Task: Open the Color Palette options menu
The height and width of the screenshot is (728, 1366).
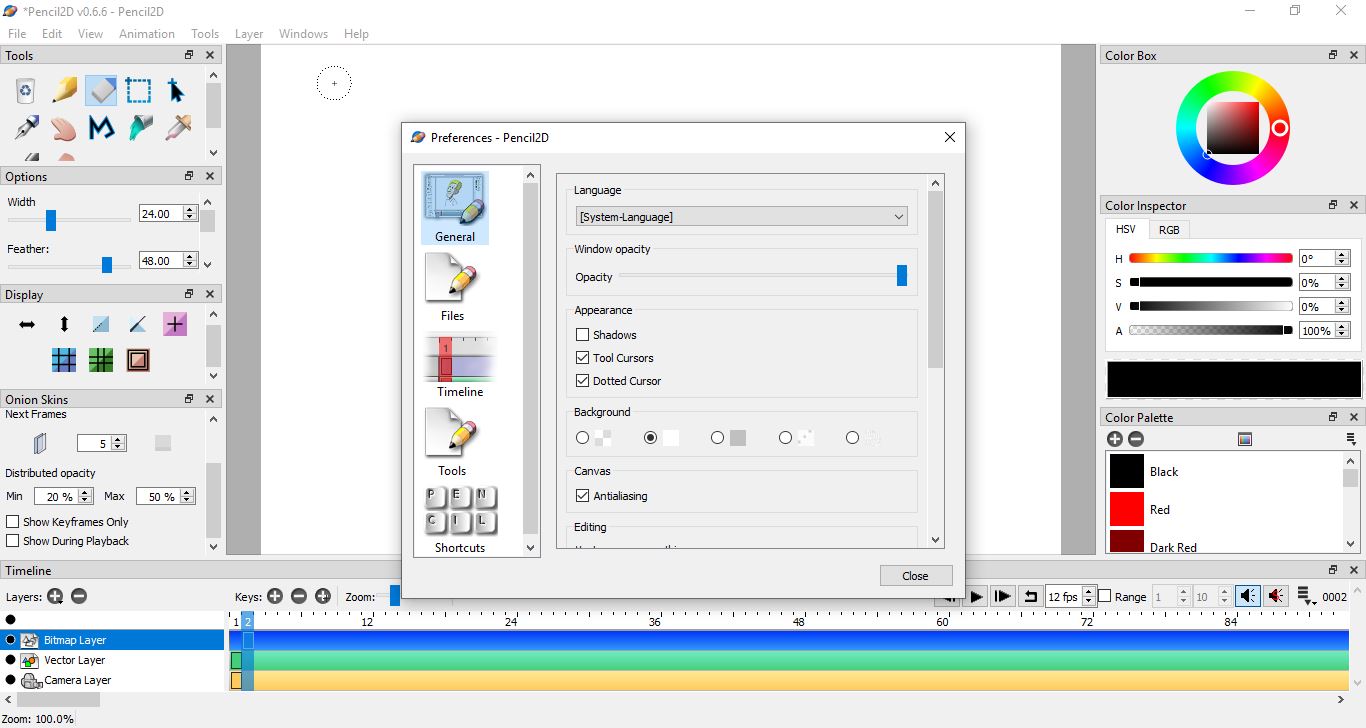Action: point(1351,439)
